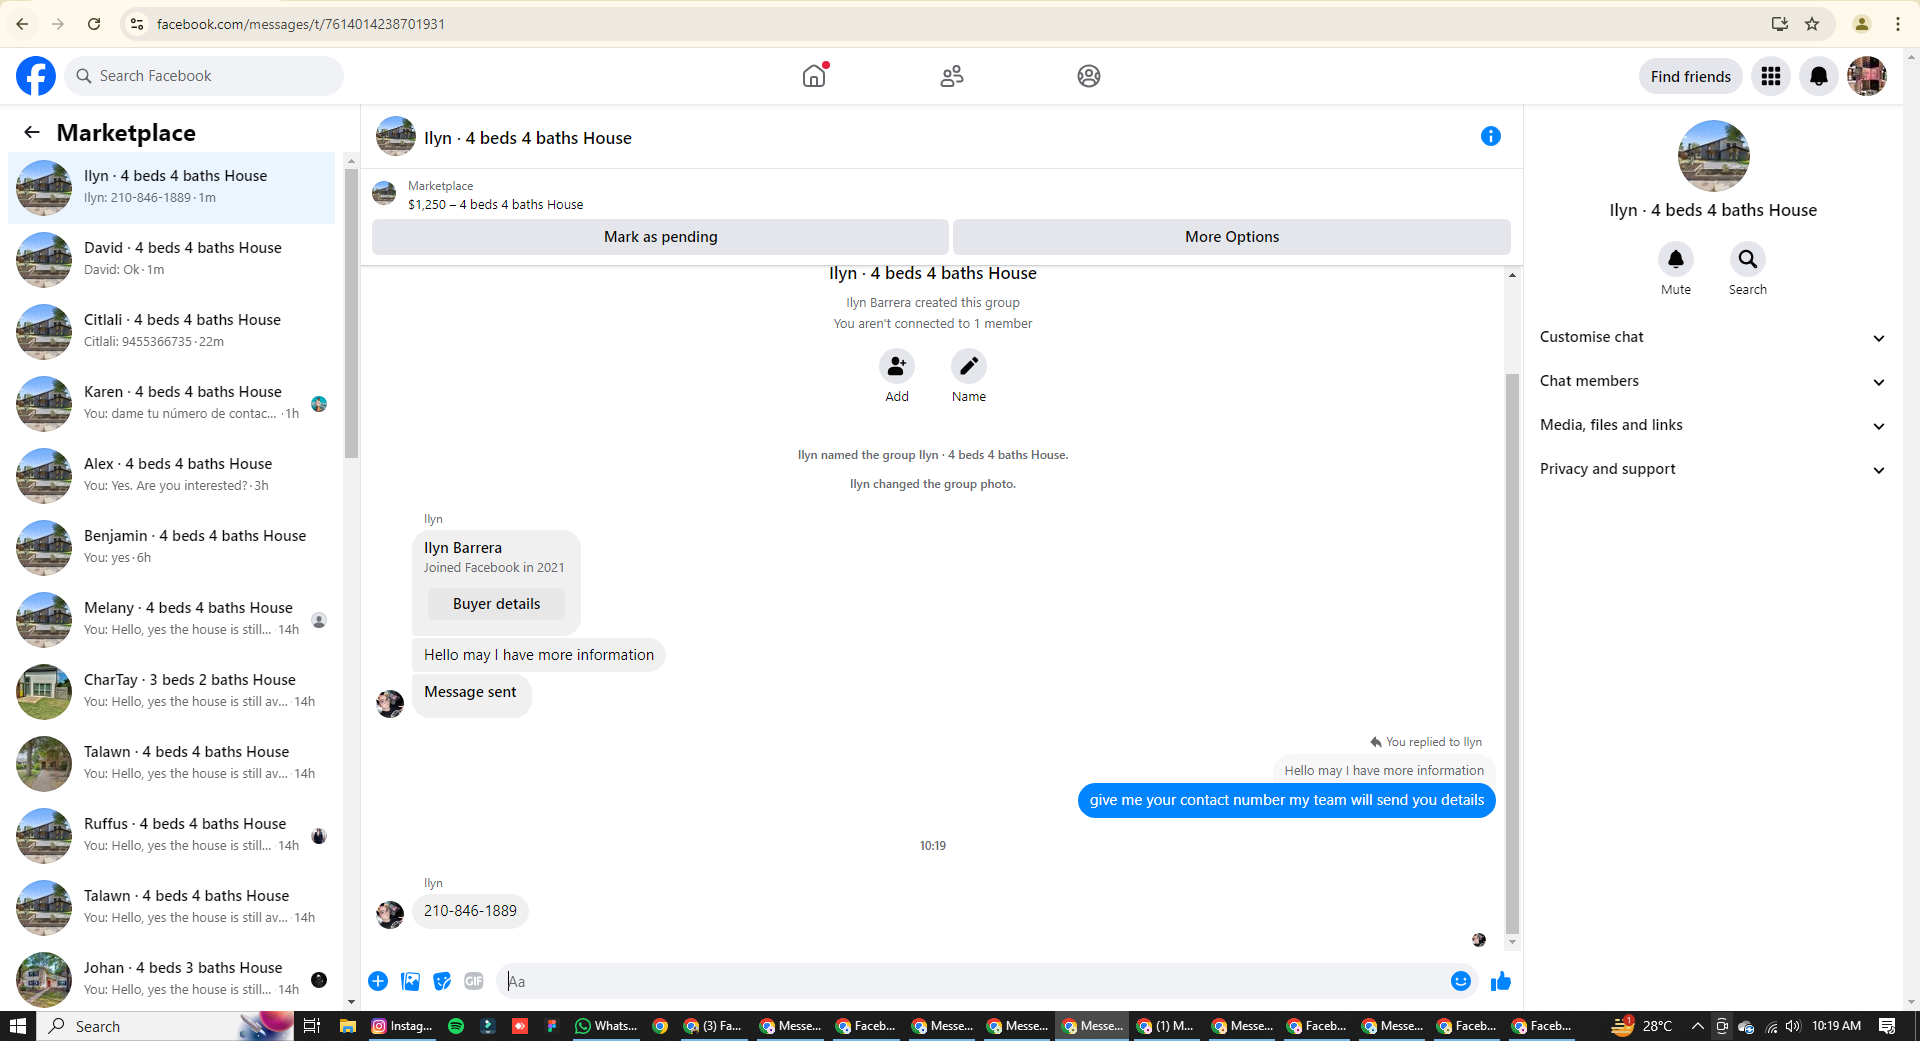The width and height of the screenshot is (1920, 1041).
Task: Open the Friends icon in top navigation
Action: (952, 76)
